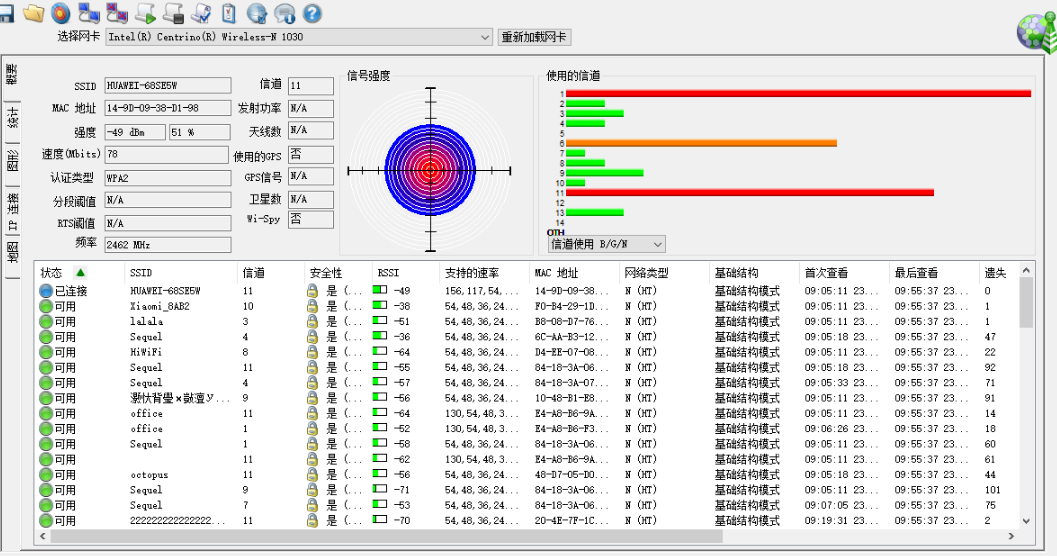Click the green globe app logo
This screenshot has width=1057, height=556.
1037,32
